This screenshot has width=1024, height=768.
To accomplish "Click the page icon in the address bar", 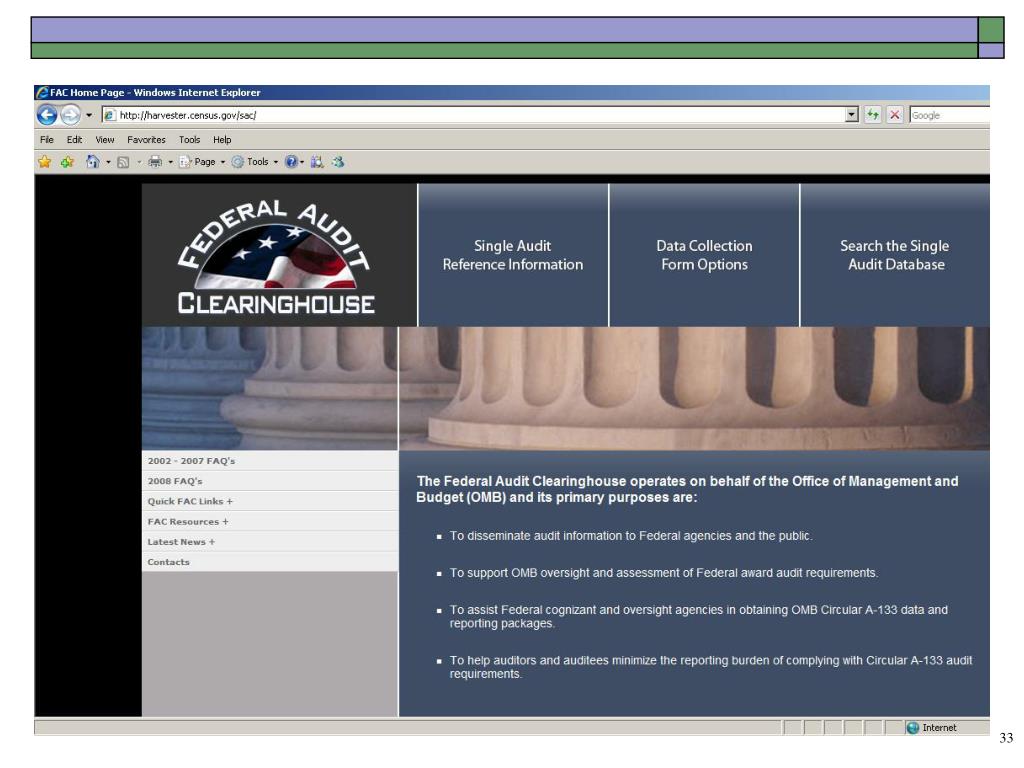I will click(x=110, y=115).
